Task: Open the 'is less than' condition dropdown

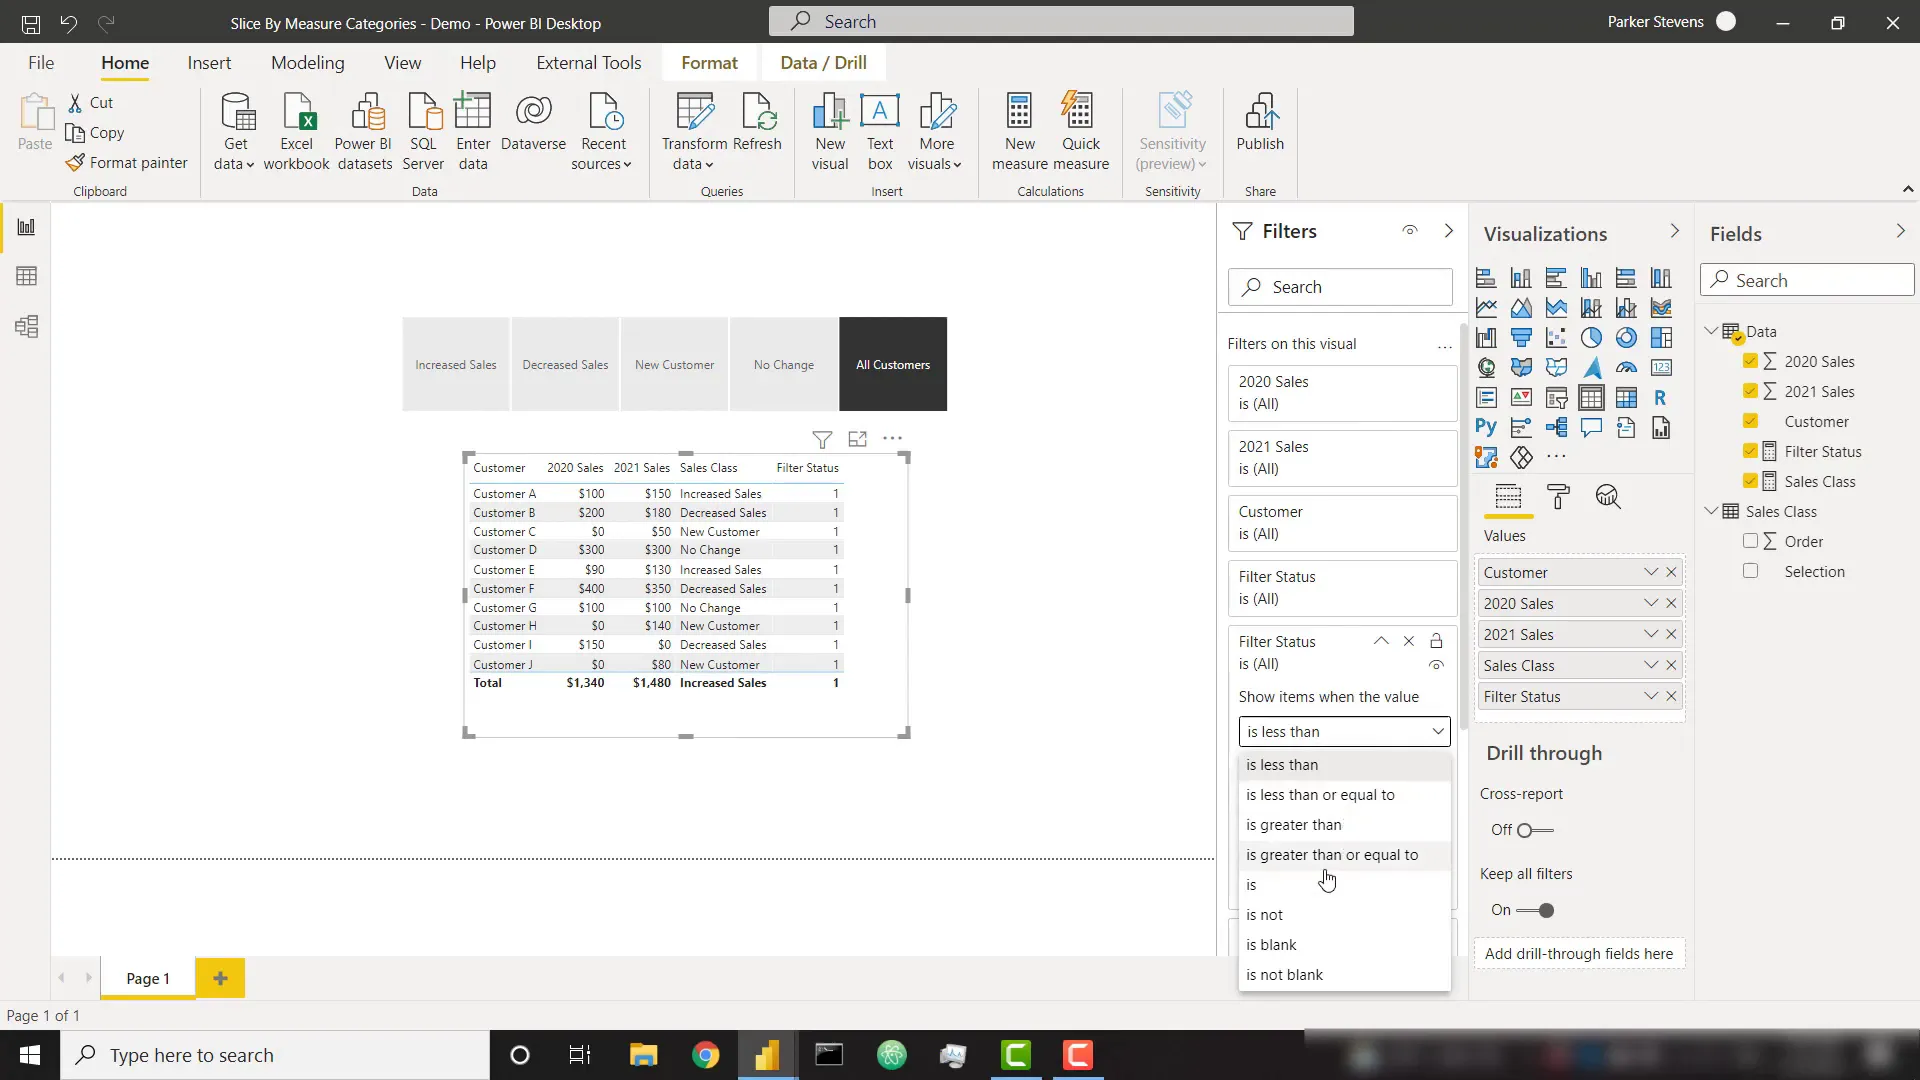Action: tap(1344, 731)
